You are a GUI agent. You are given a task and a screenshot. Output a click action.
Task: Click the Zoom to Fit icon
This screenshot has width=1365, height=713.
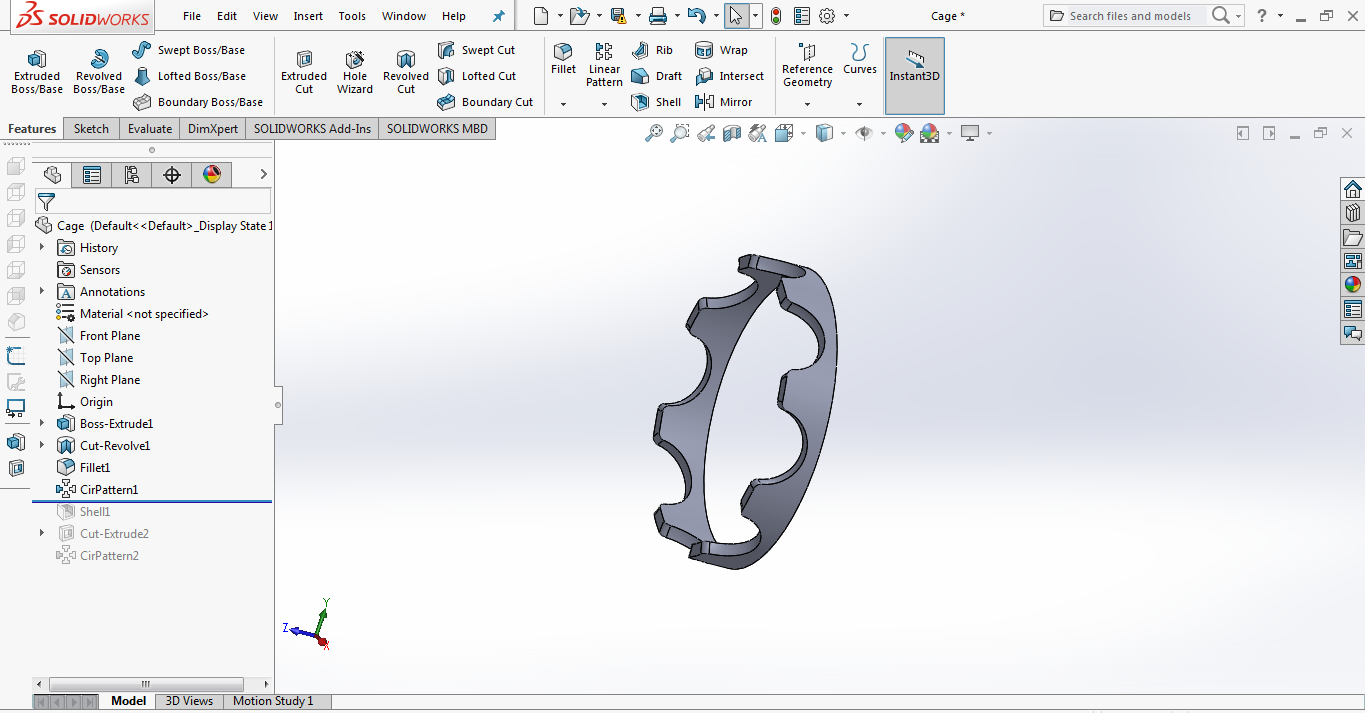pyautogui.click(x=654, y=133)
